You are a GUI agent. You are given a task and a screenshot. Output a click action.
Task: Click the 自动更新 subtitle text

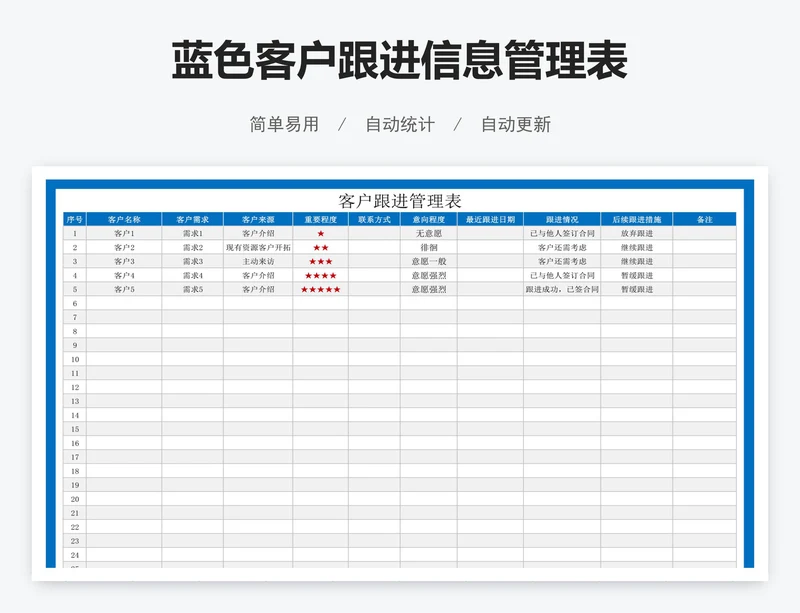(516, 124)
